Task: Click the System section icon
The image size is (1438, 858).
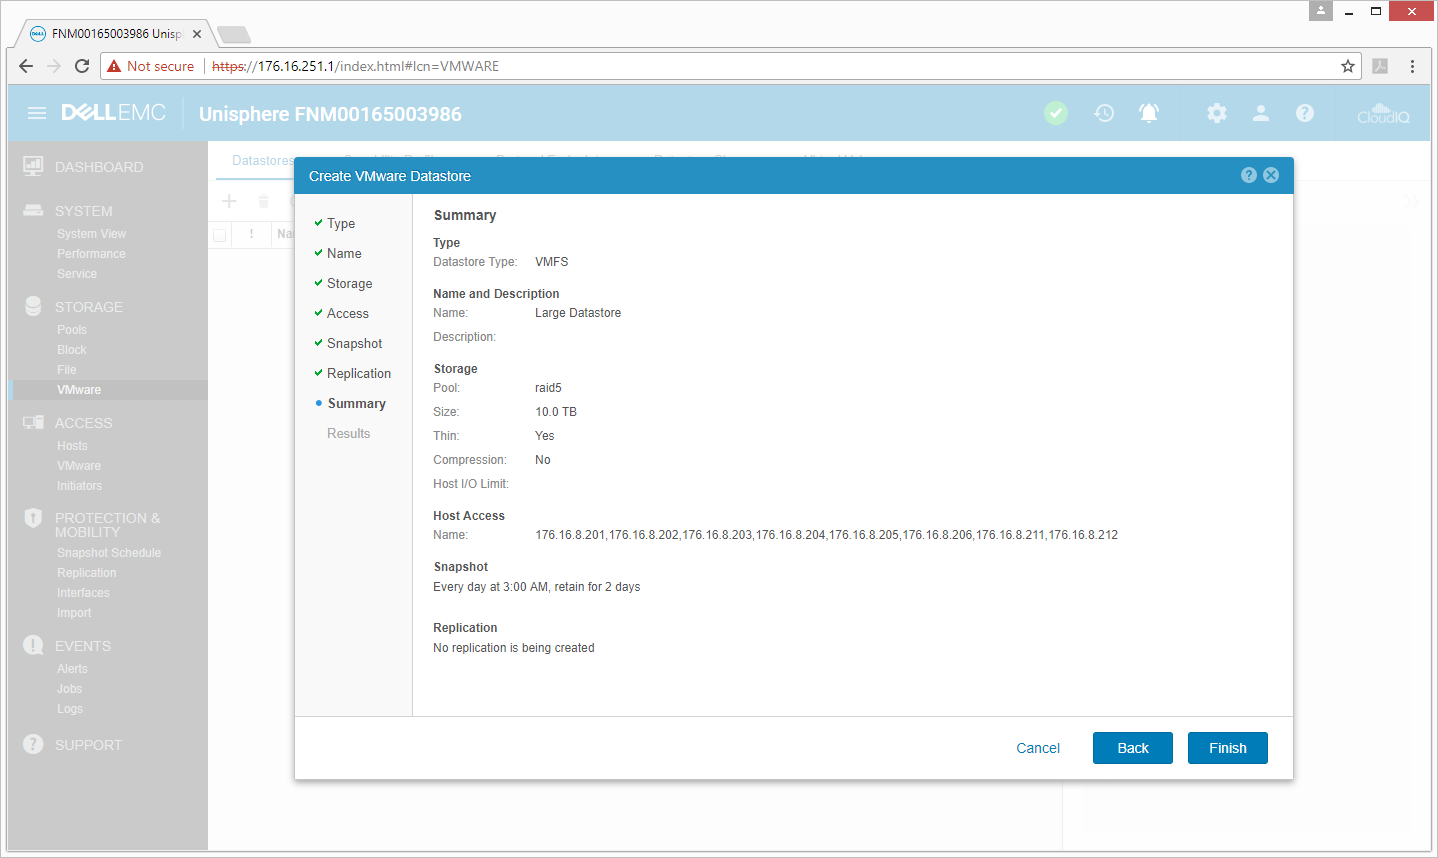Action: pos(33,210)
